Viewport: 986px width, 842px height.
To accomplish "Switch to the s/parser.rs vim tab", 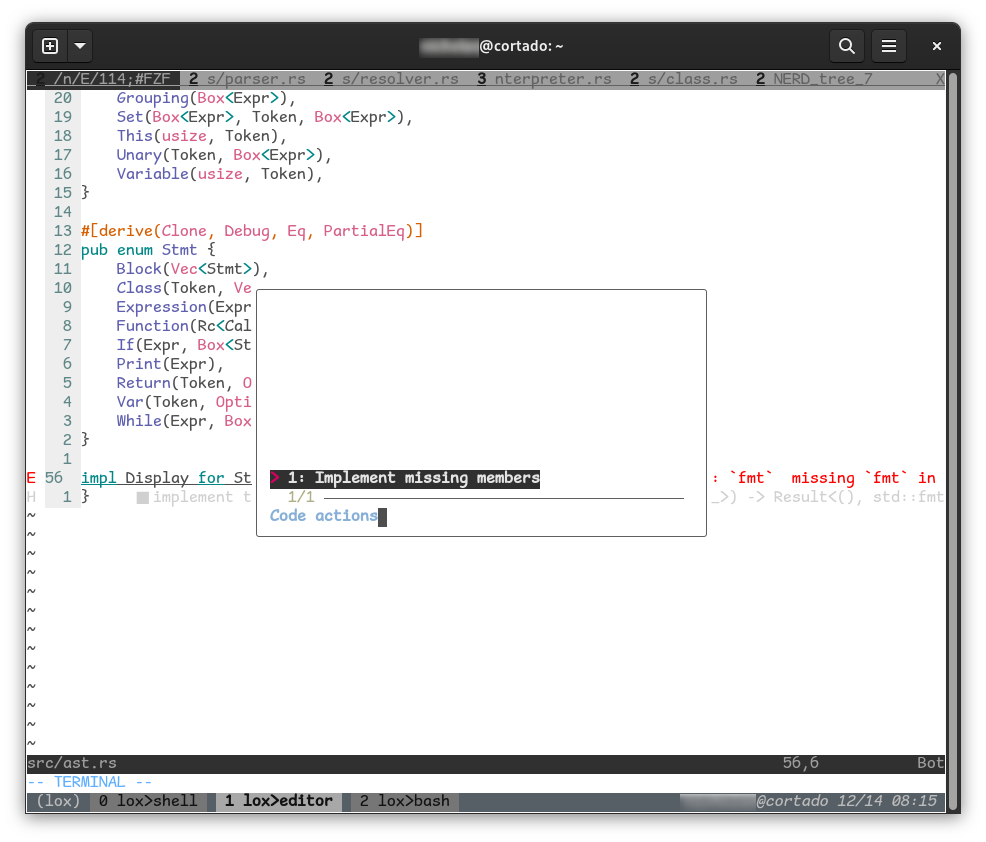I will [247, 79].
